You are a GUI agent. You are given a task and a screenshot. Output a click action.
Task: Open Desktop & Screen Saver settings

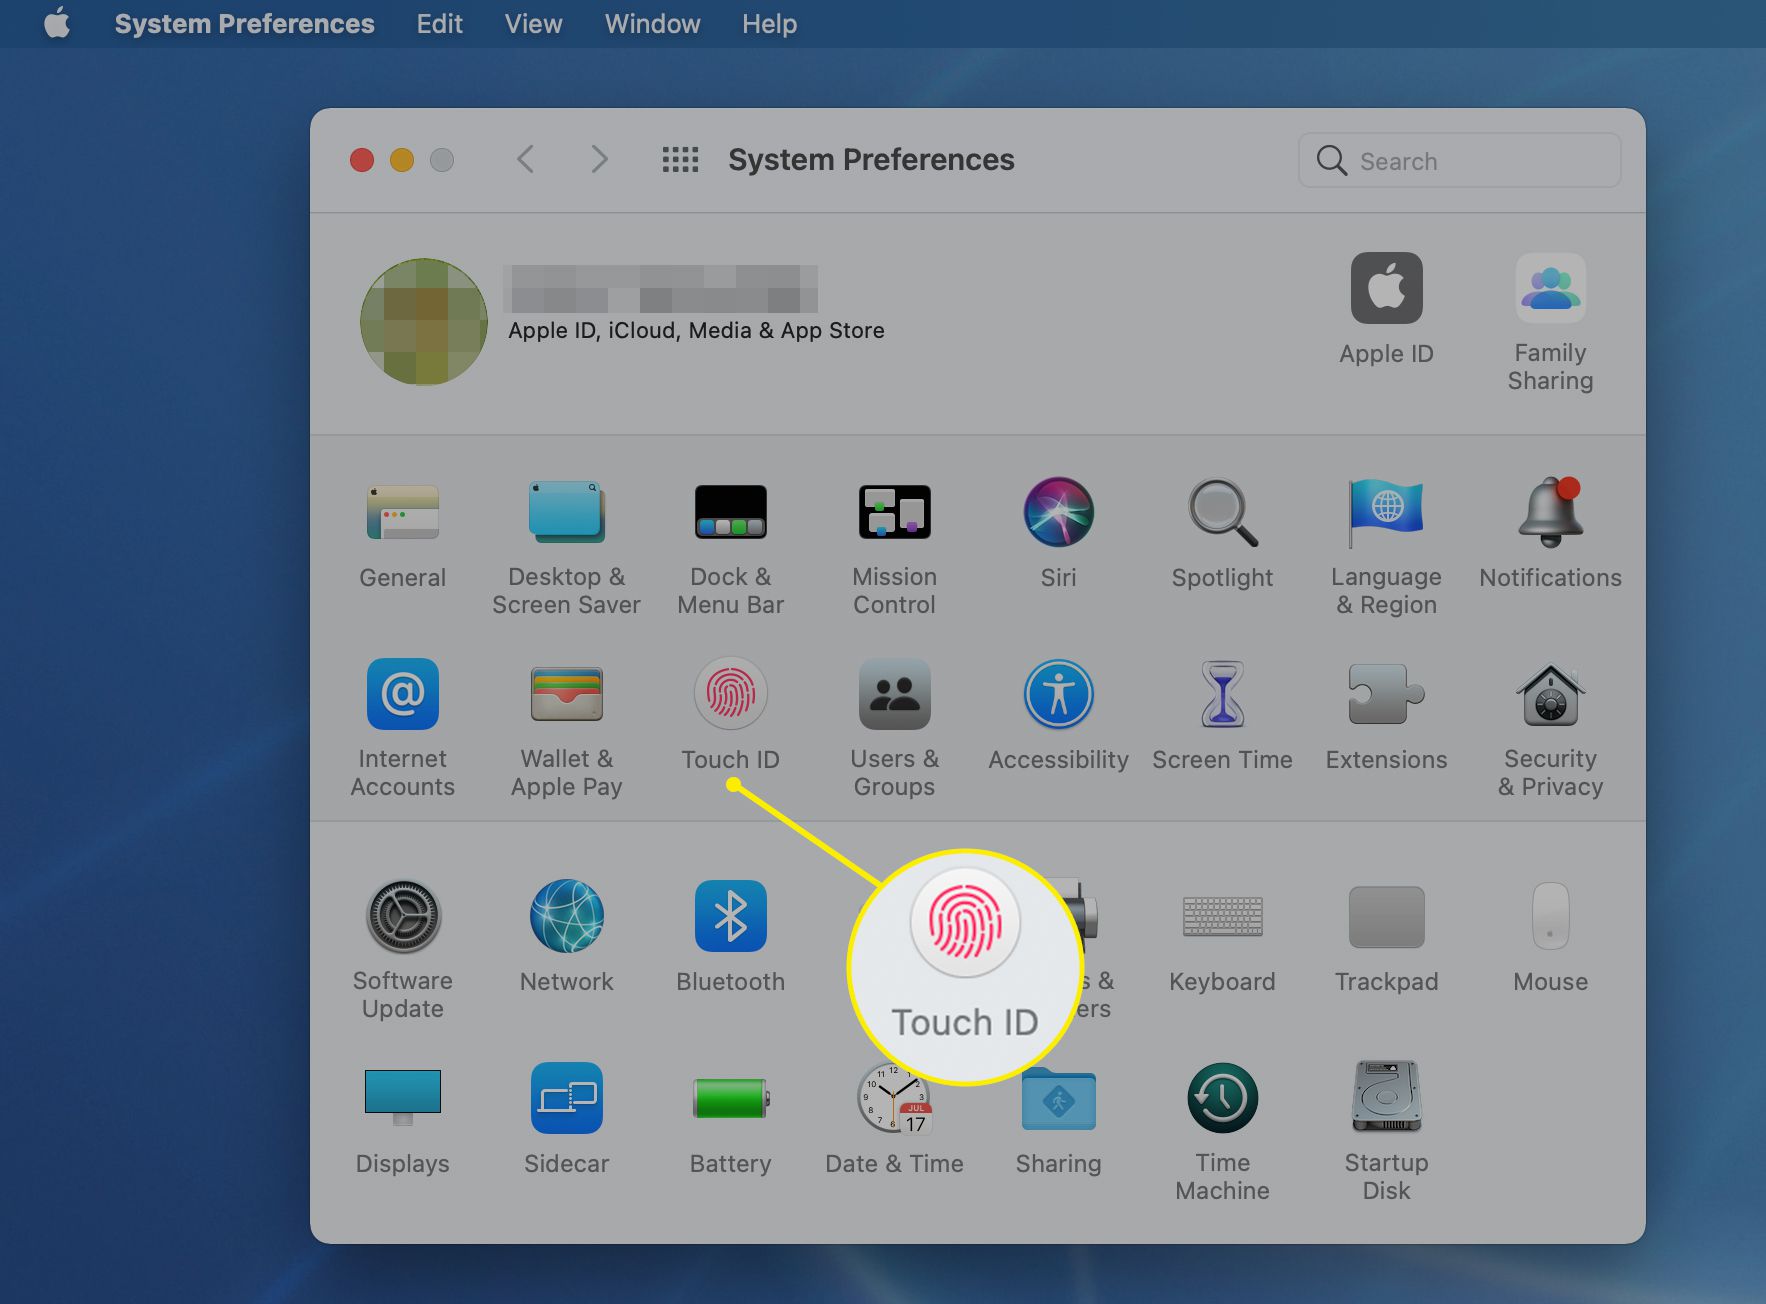pos(566,513)
